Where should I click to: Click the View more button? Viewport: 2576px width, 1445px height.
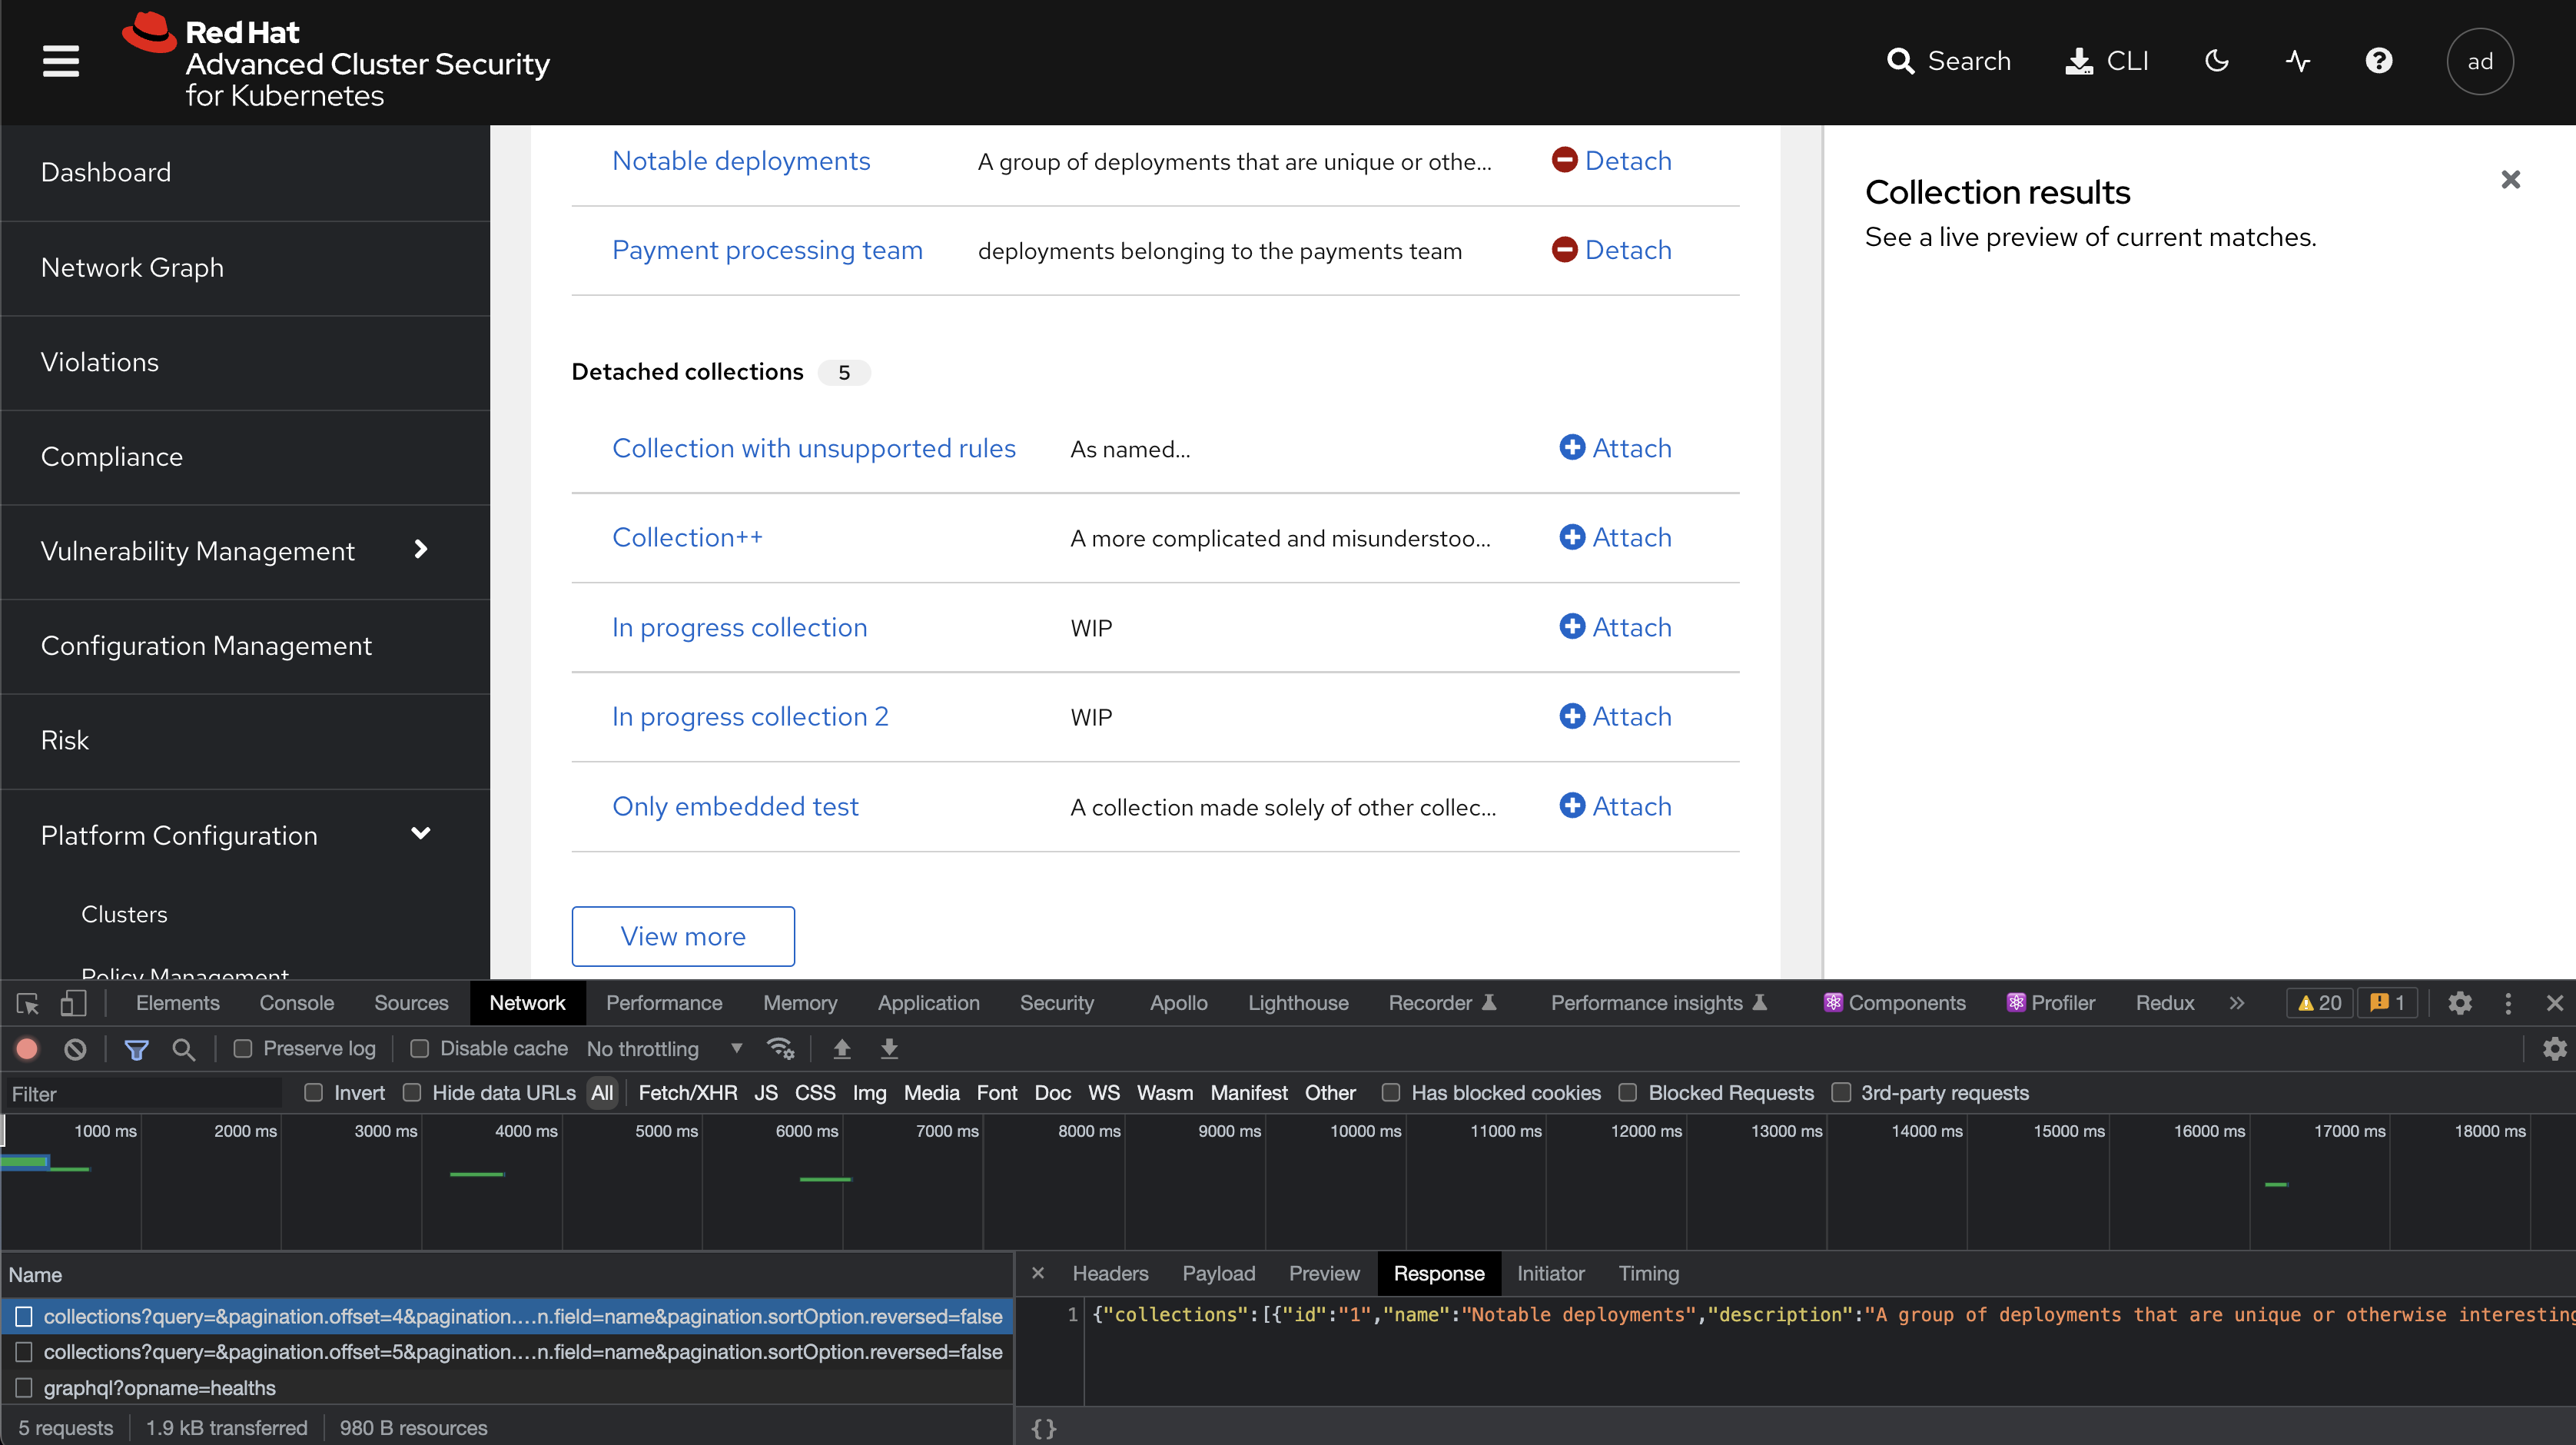tap(683, 936)
